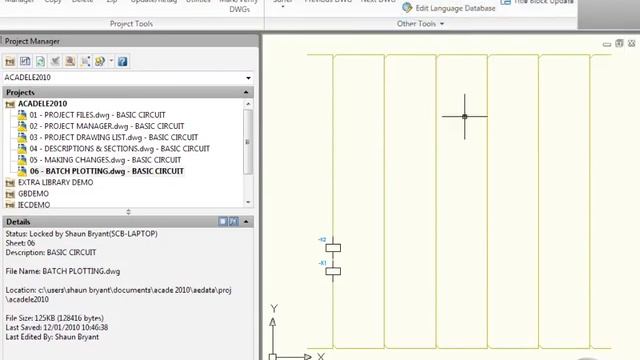Screen dimensions: 640x360
Task: Select the GBDEMO project
Action: (33, 193)
